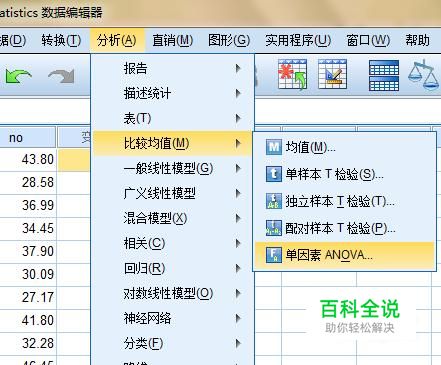This screenshot has width=441, height=365.
Task: Expand the 混合模型(X) submenu
Action: pyautogui.click(x=172, y=218)
